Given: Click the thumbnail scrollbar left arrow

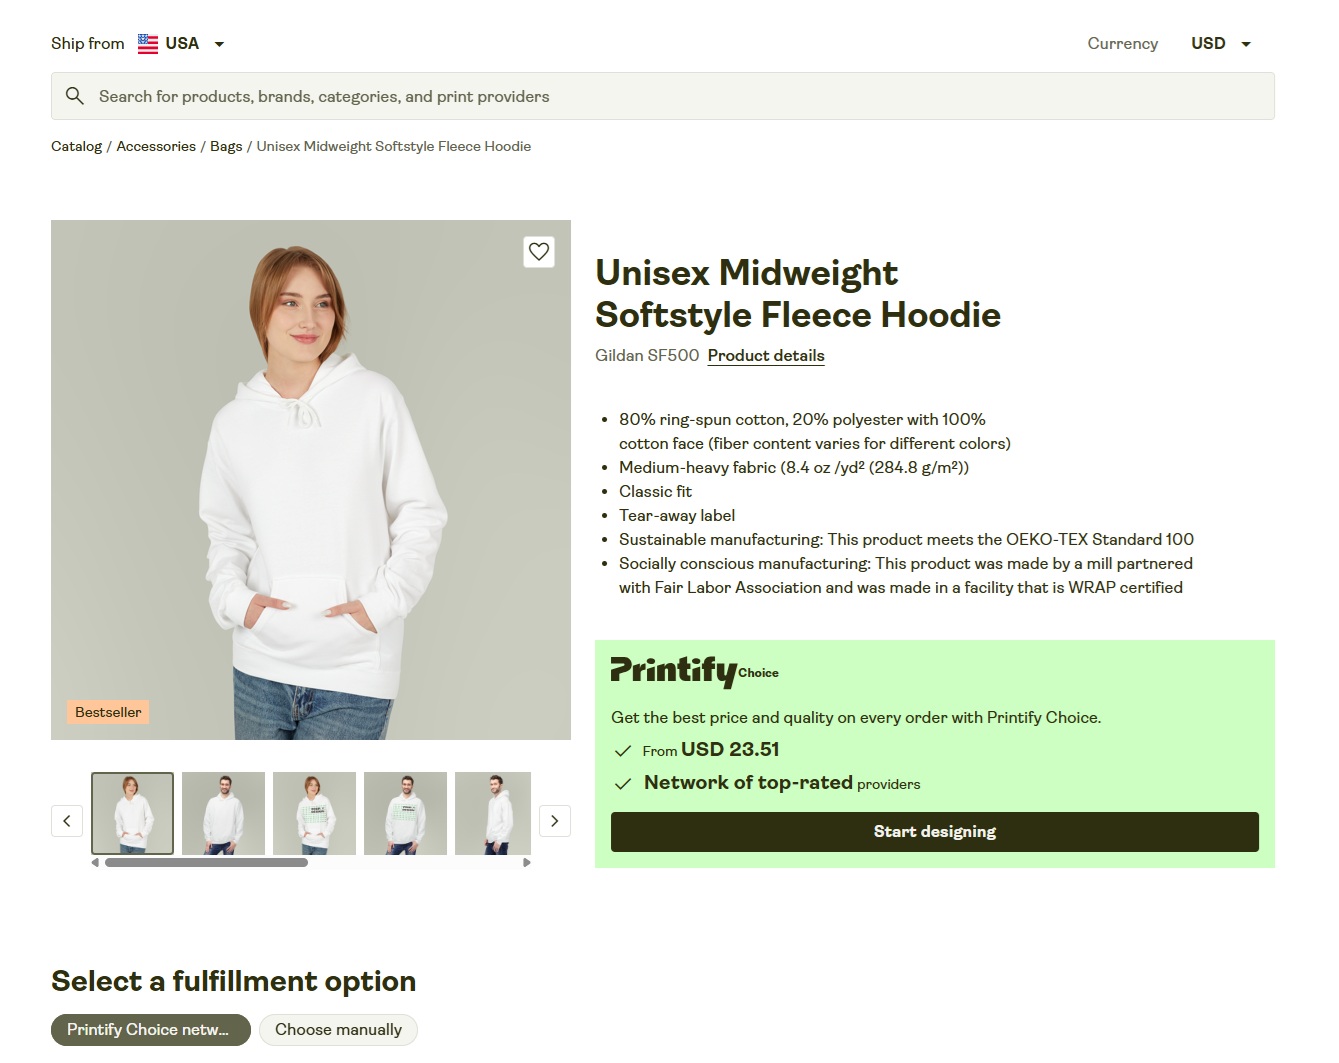Looking at the screenshot, I should click(95, 862).
